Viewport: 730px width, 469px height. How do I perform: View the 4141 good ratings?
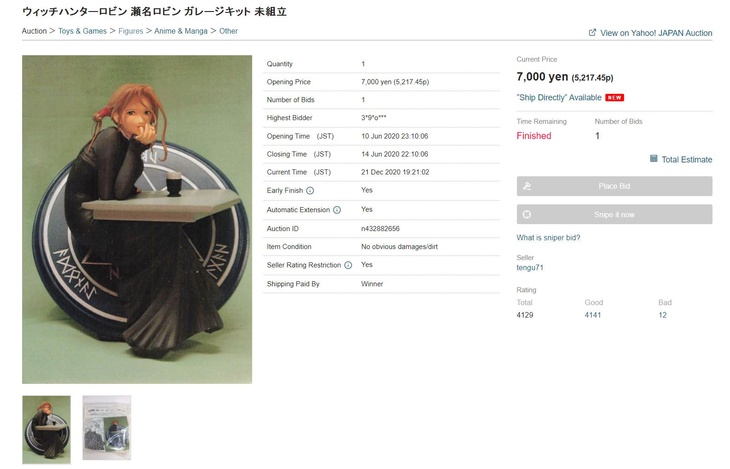(594, 315)
